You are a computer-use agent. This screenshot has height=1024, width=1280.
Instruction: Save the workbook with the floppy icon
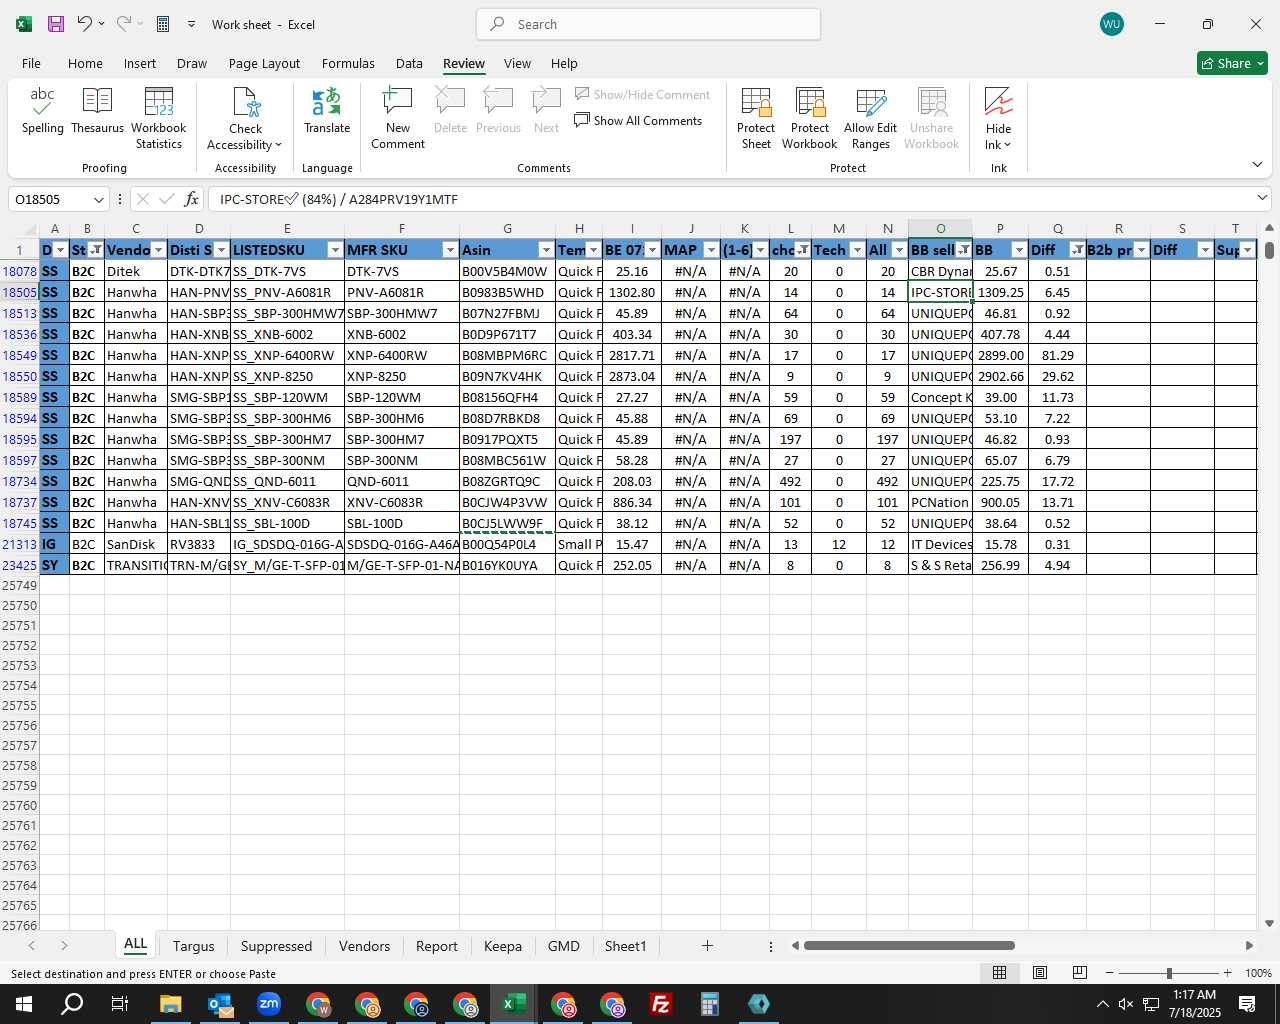point(56,24)
